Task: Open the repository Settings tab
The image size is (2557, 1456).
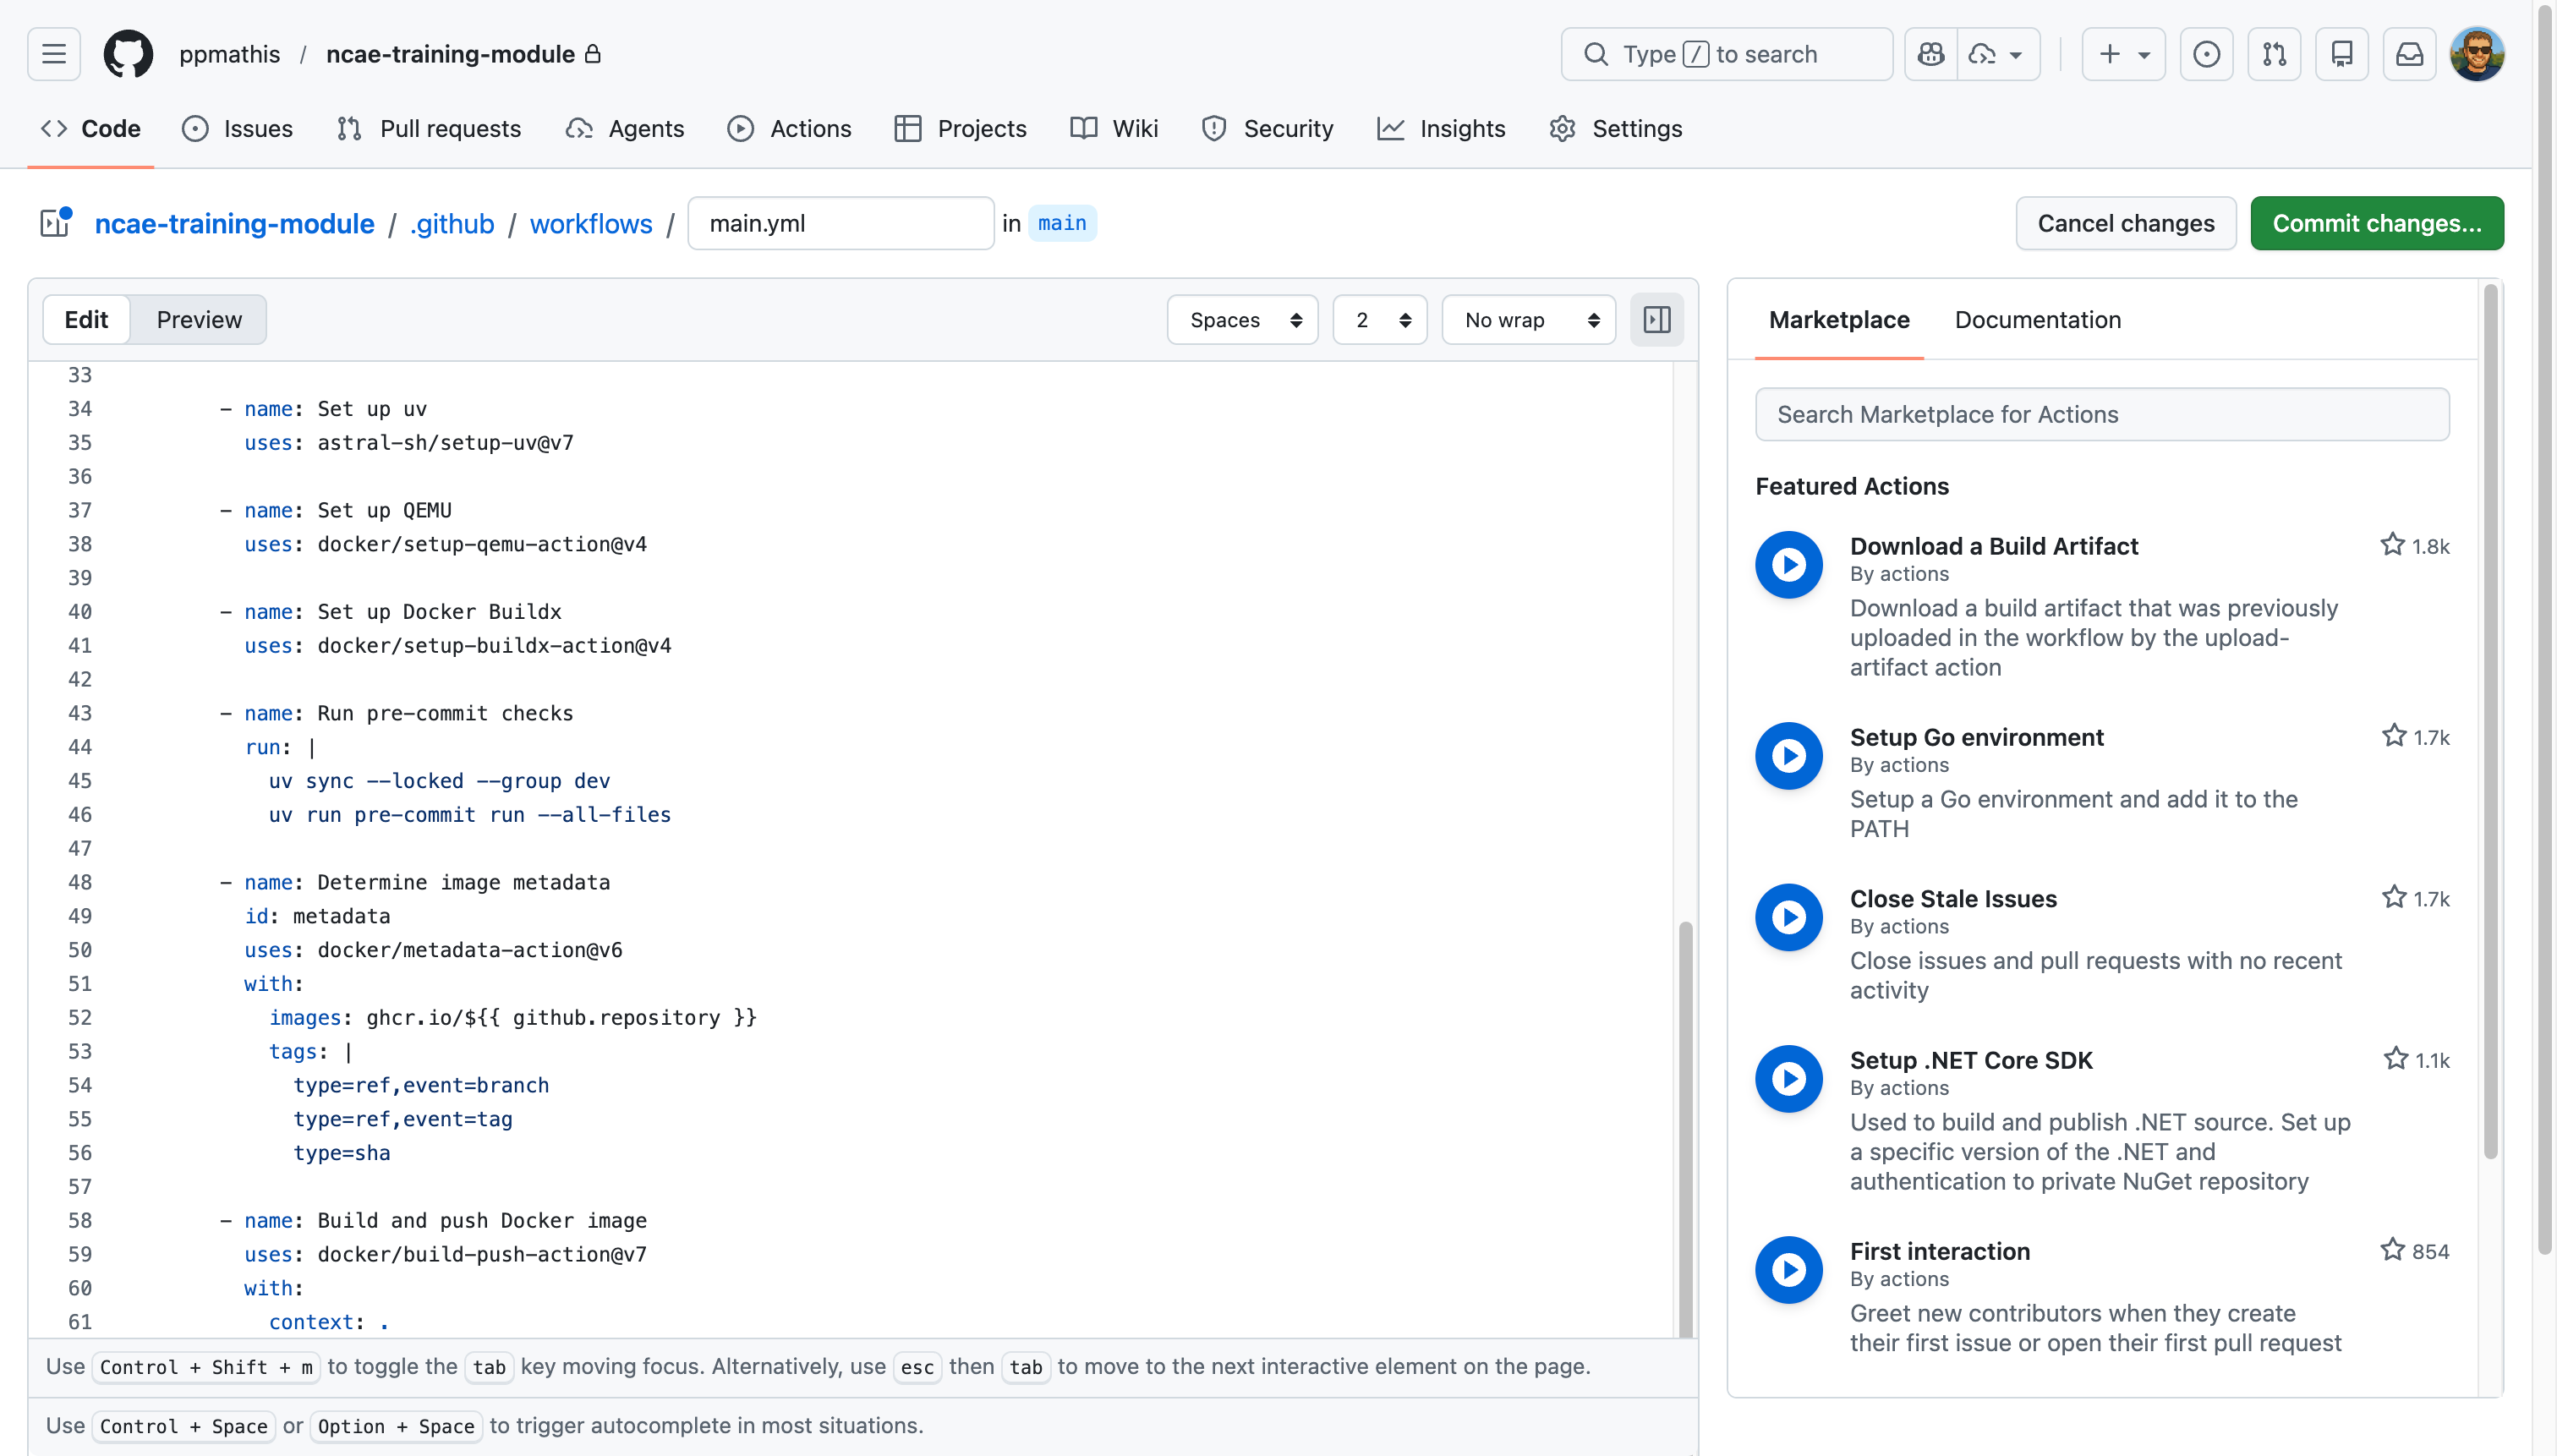Action: 1616,129
